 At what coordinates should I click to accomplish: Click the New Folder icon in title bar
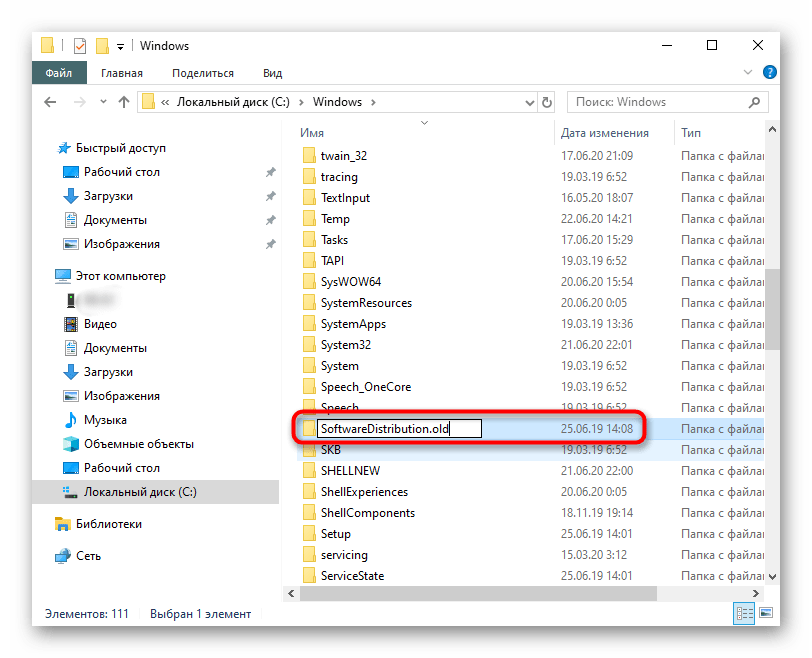[102, 46]
